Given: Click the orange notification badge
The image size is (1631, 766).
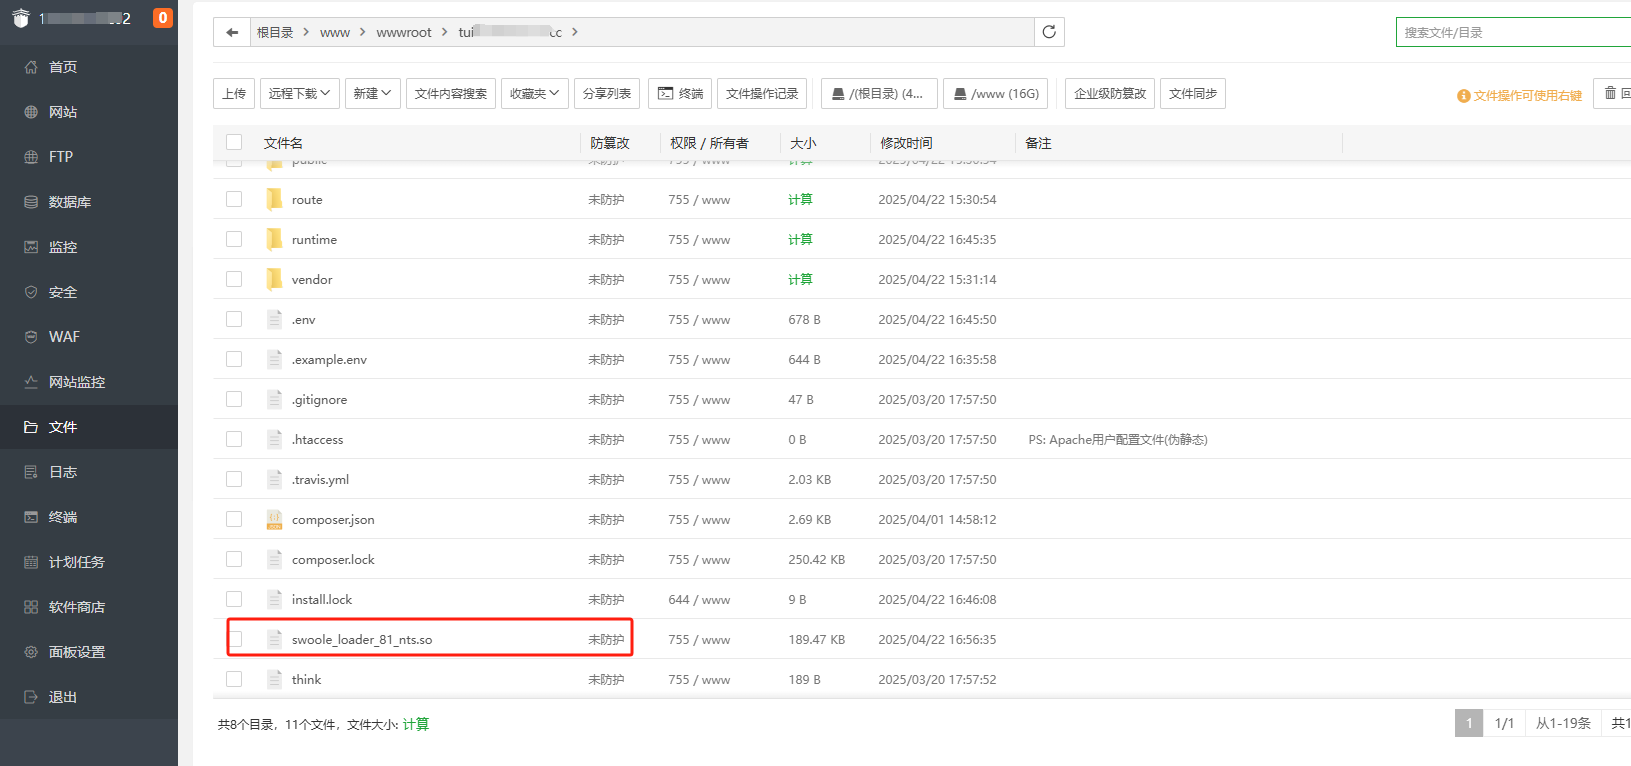Looking at the screenshot, I should tap(162, 18).
